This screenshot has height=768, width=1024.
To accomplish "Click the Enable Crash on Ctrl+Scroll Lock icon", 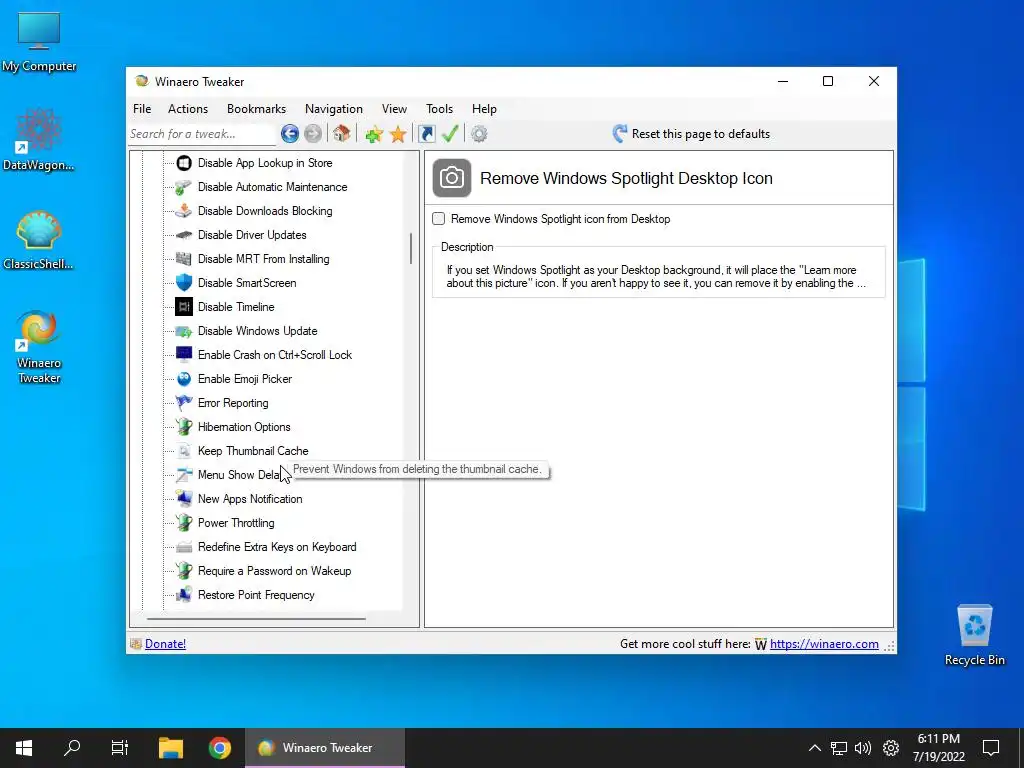I will click(184, 355).
